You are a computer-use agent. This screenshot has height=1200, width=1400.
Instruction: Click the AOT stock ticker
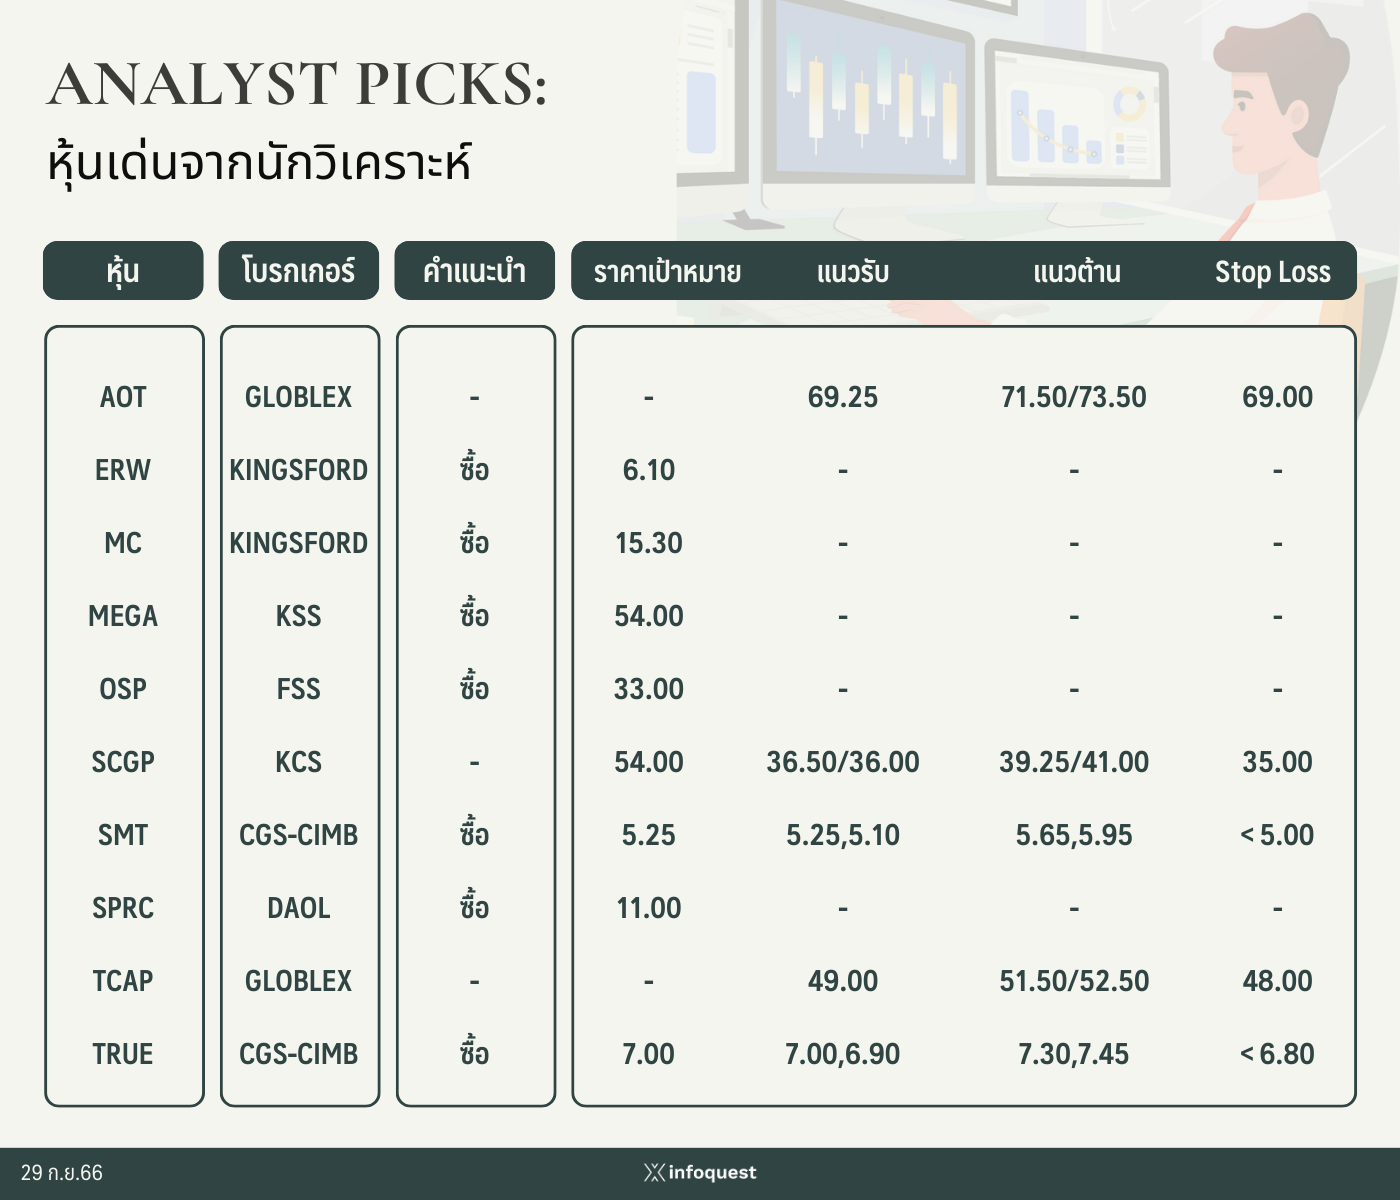123,397
